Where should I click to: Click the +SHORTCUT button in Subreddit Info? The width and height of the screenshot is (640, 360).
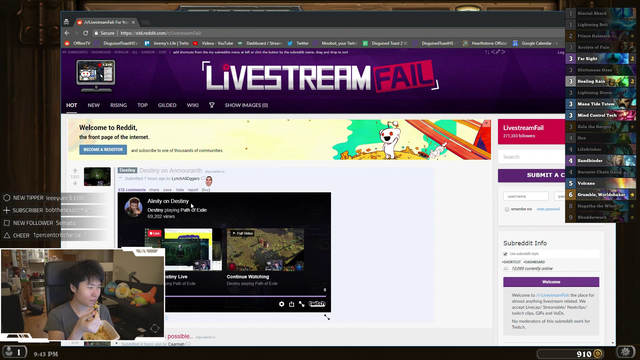click(512, 262)
